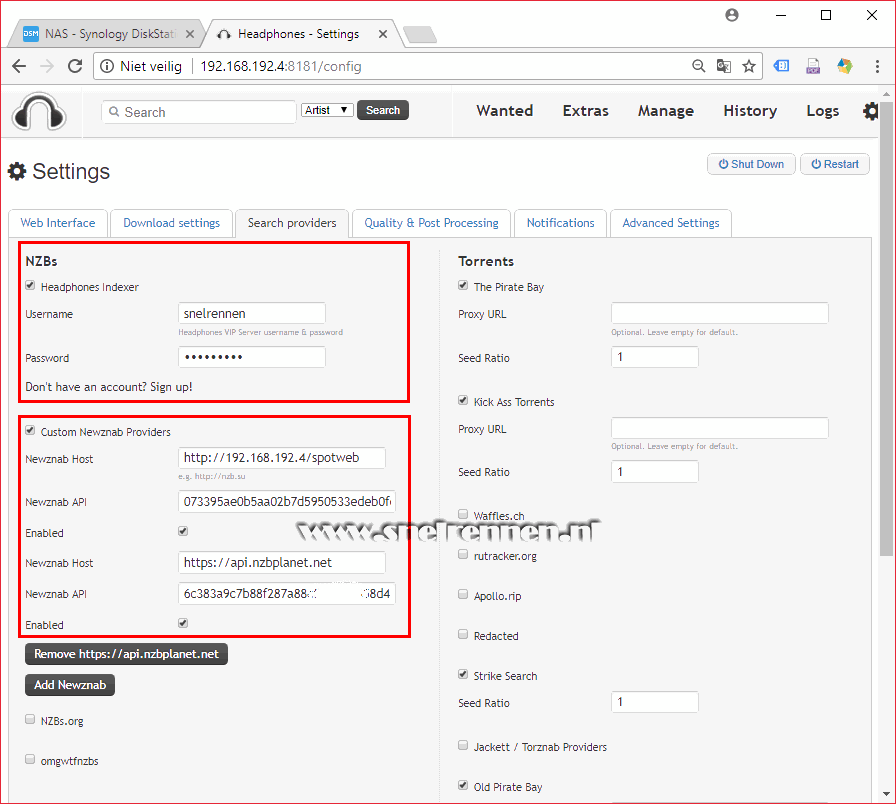Click The Pirate Bay Proxy URL field
Screen dimensions: 896x804
pos(719,313)
